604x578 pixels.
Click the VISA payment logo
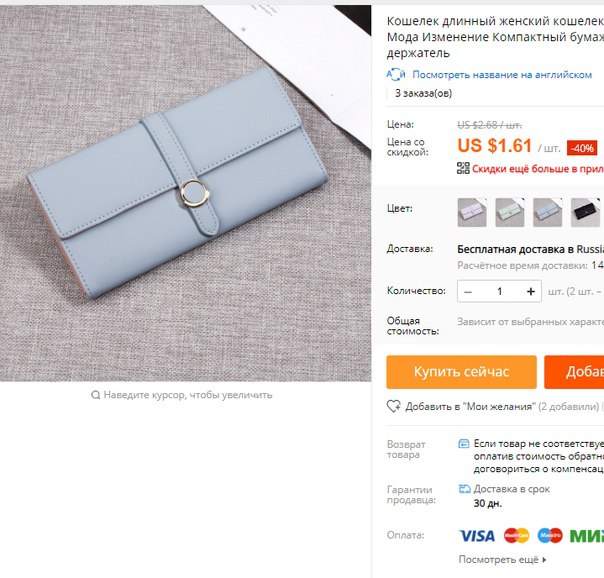point(477,536)
